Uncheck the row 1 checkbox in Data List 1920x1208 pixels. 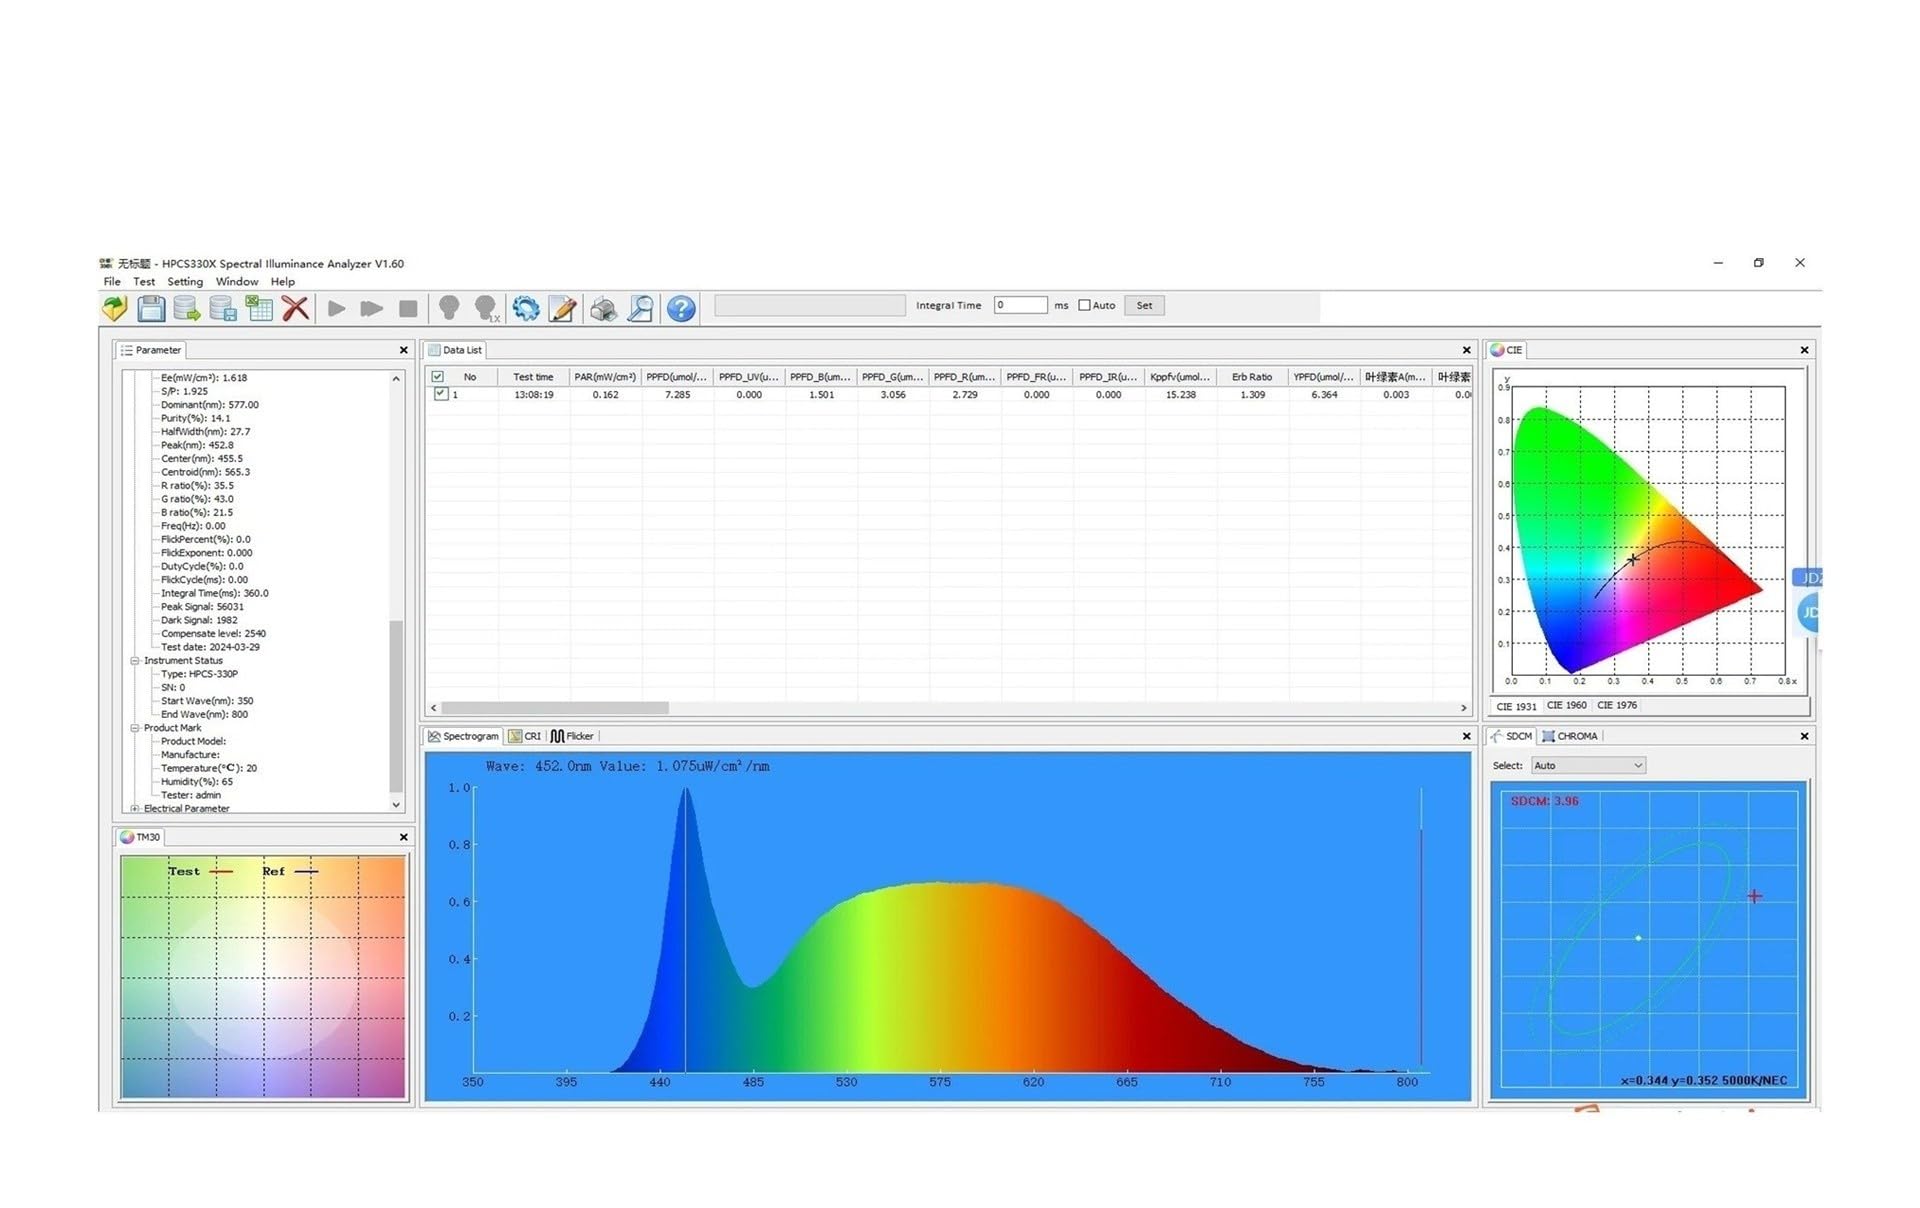point(440,394)
